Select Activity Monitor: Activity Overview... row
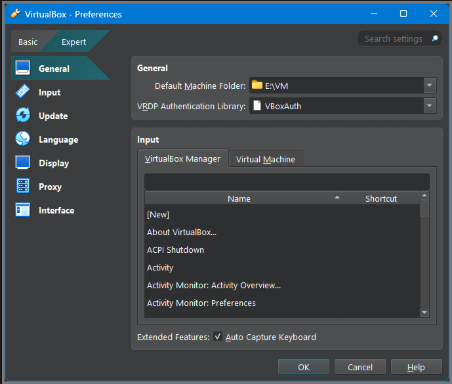The width and height of the screenshot is (452, 384). (283, 285)
